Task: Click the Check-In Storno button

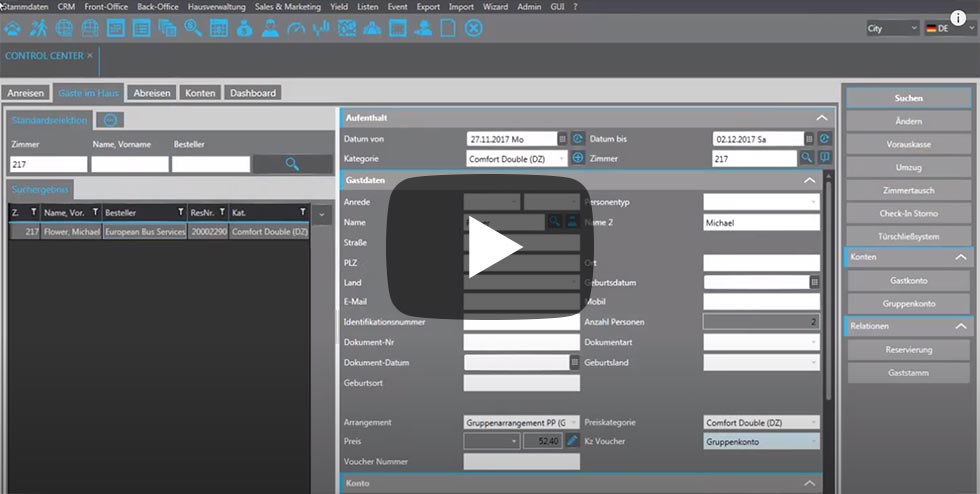Action: [908, 213]
